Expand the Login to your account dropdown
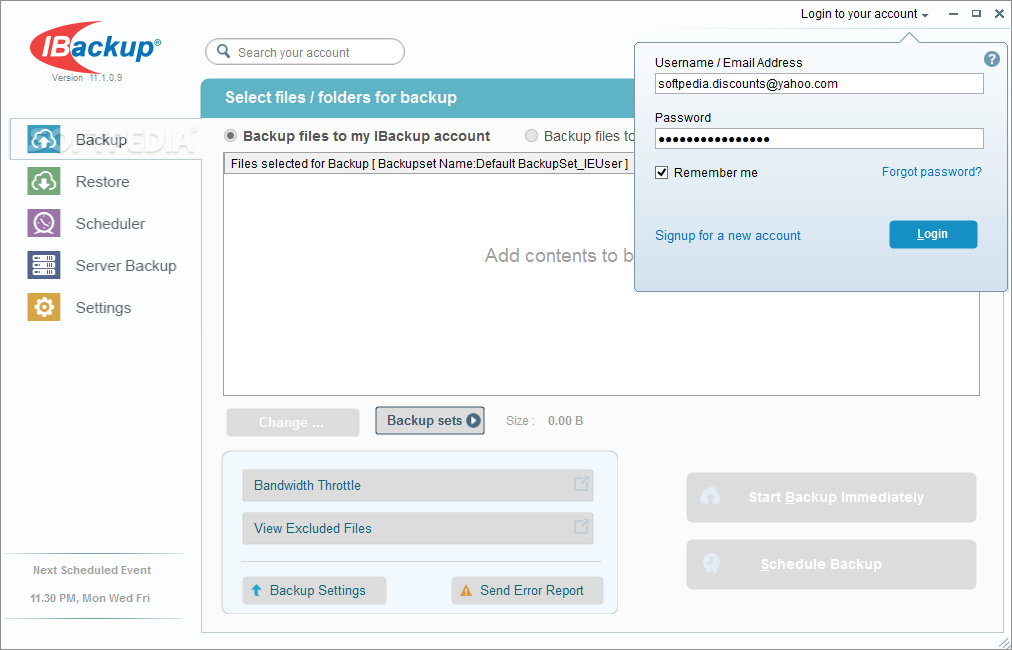1012x650 pixels. [864, 14]
